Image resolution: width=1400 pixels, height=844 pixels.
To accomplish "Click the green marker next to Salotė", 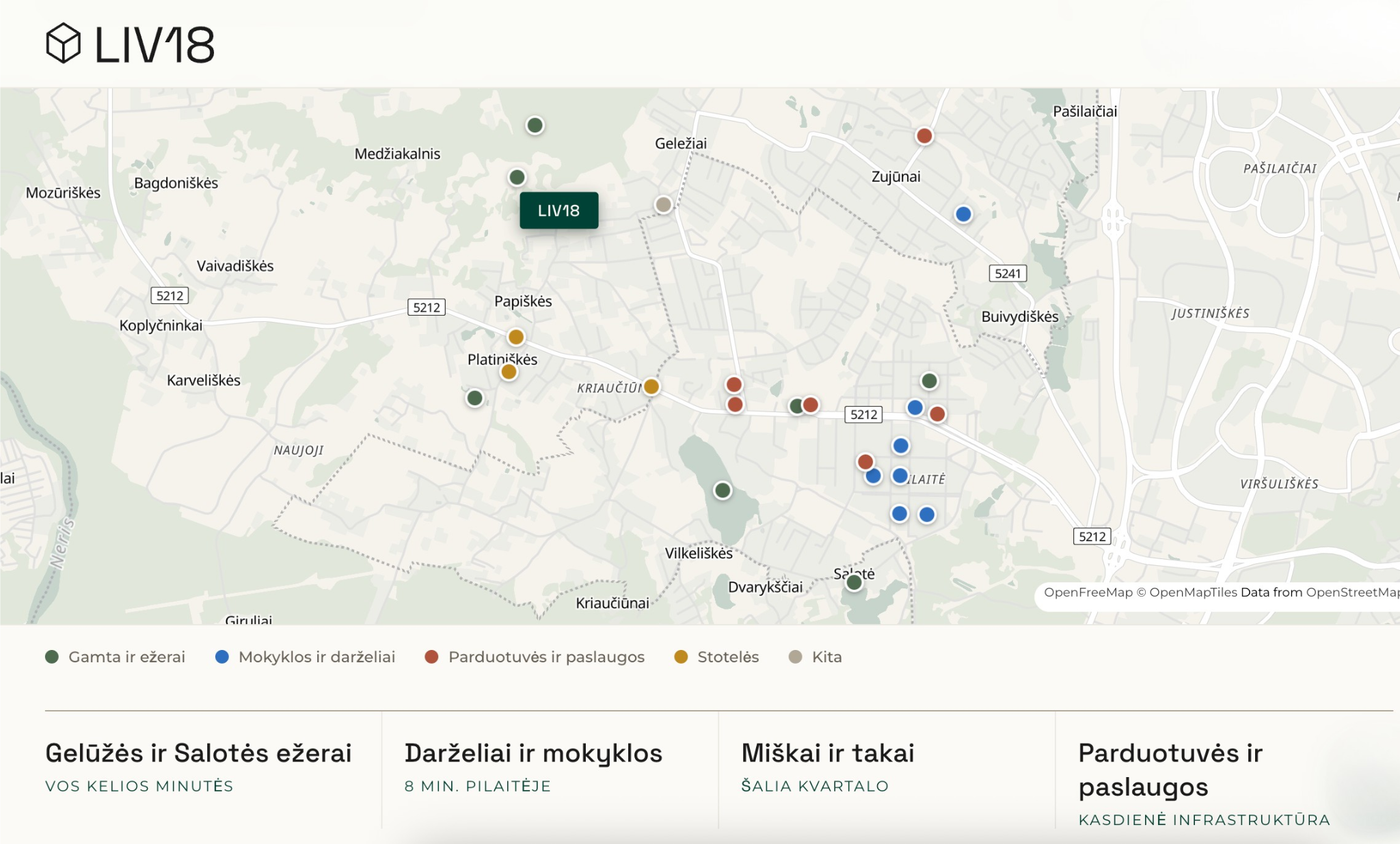I will coord(854,582).
